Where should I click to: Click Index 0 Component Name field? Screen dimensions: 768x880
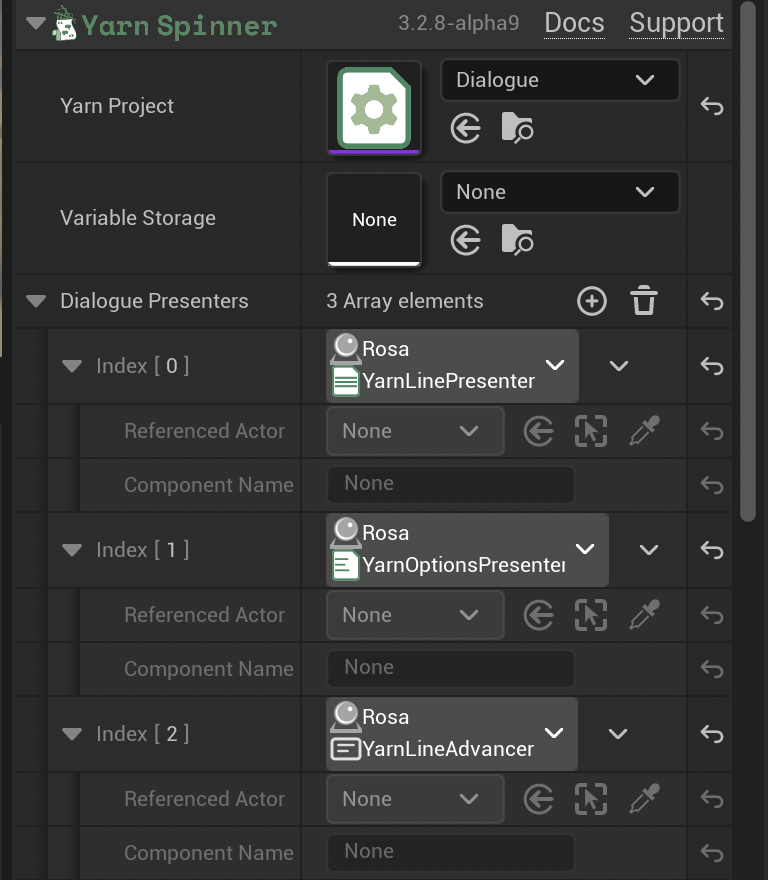[x=451, y=484]
